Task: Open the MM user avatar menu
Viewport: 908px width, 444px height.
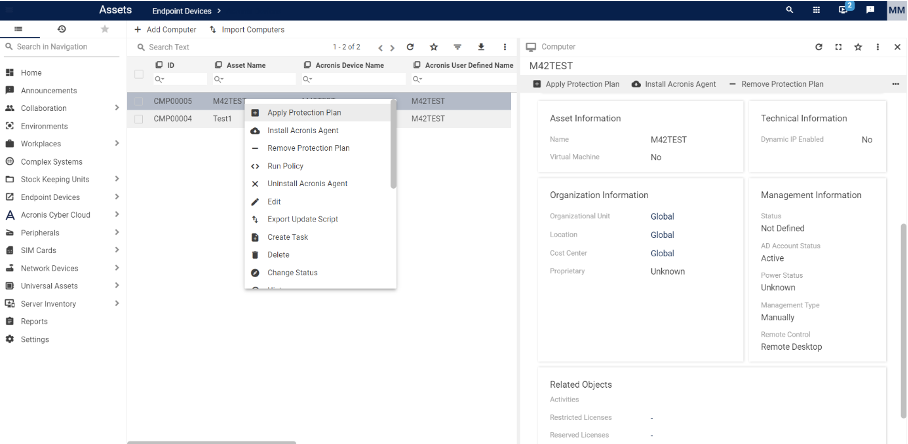Action: [x=896, y=10]
